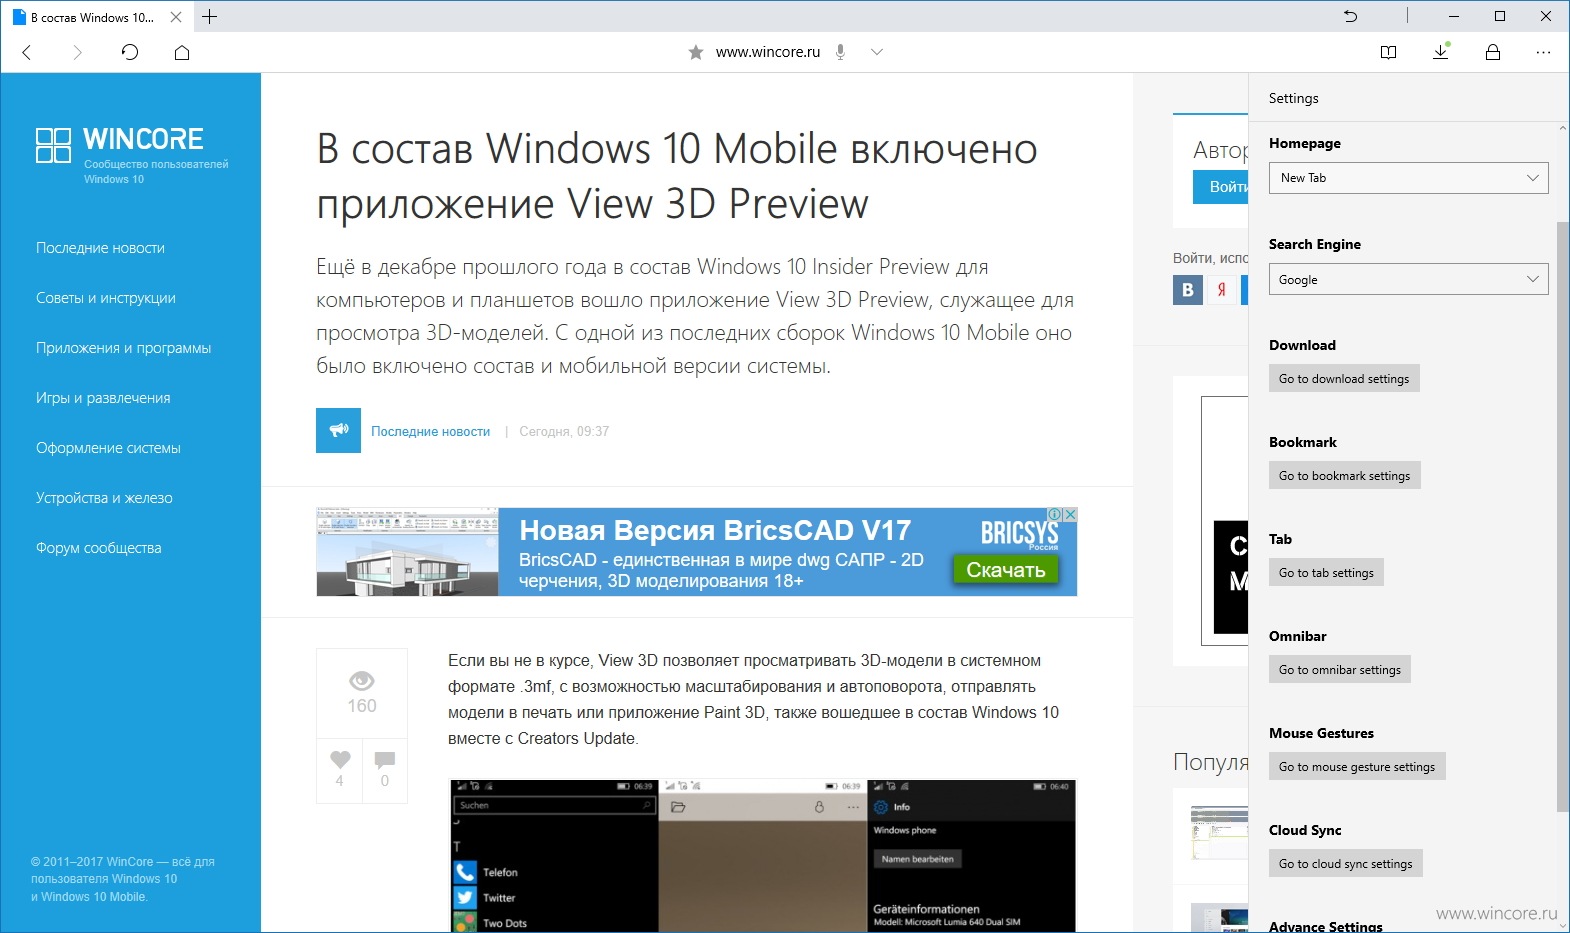Open 'Форум сообщества' menu item

pos(99,548)
